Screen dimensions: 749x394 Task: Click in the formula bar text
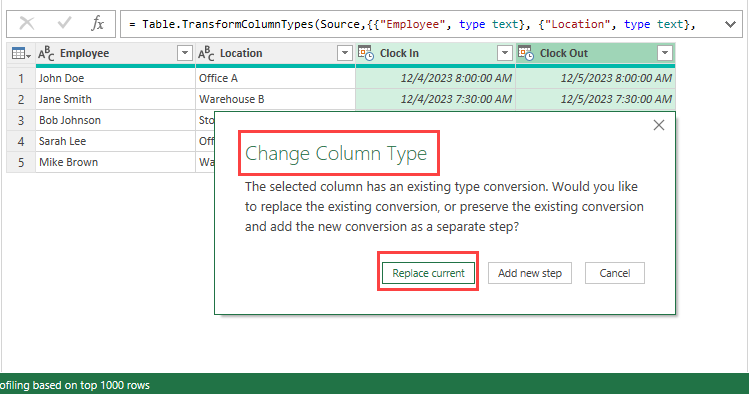[412, 24]
